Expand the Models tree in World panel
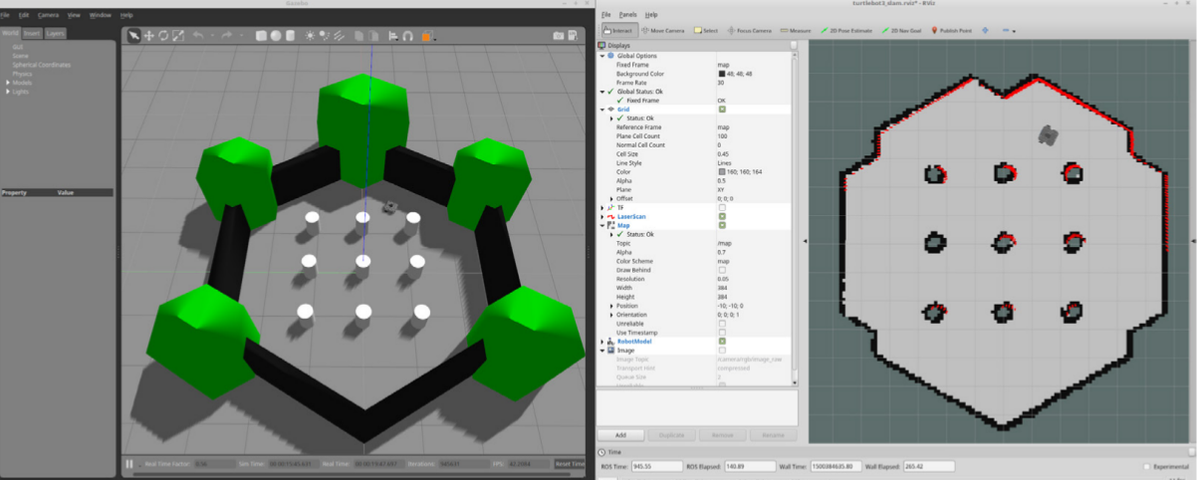Image resolution: width=1200 pixels, height=480 pixels. pos(8,83)
